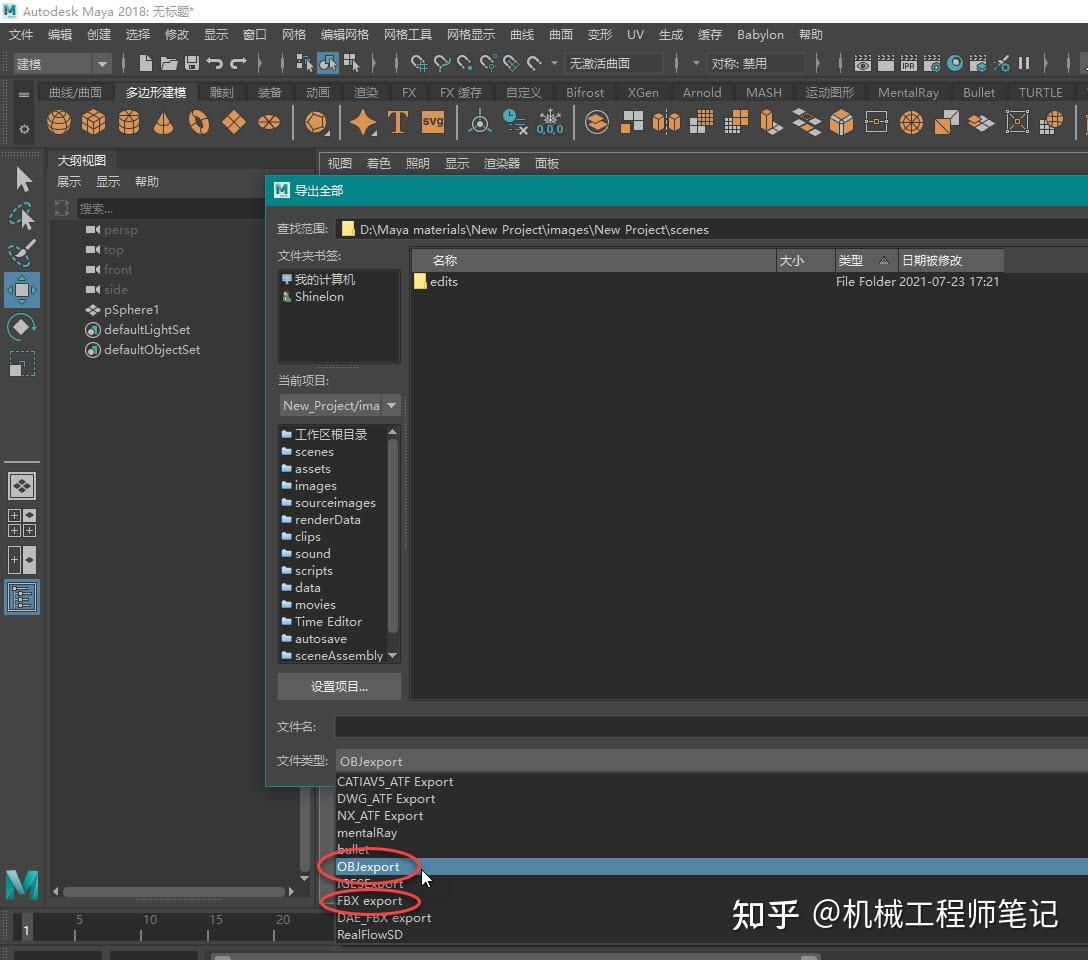The height and width of the screenshot is (960, 1088).
Task: Activate the Rotate tool
Action: coord(22,327)
